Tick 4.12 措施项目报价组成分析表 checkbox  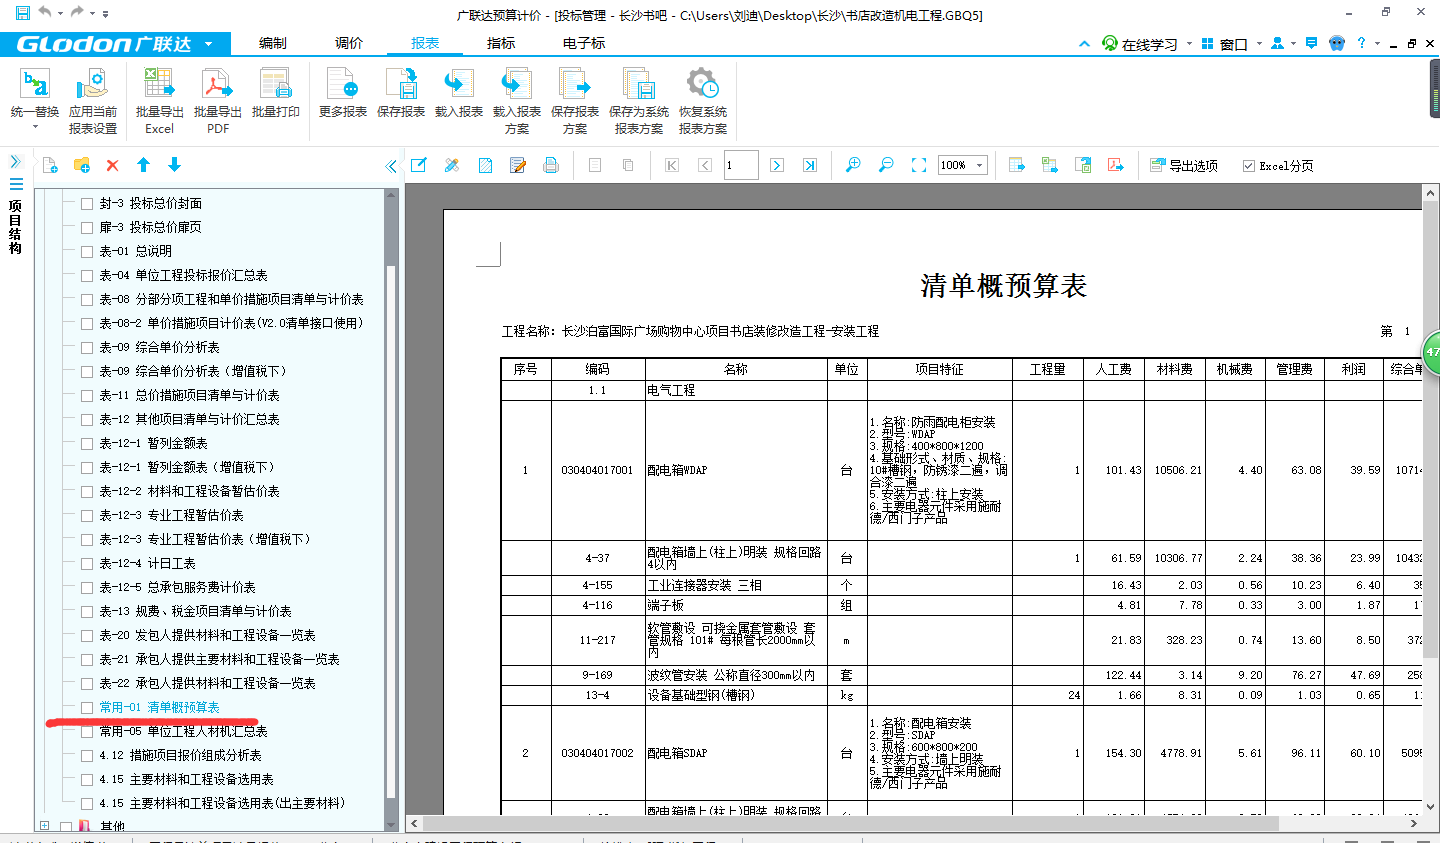point(87,755)
